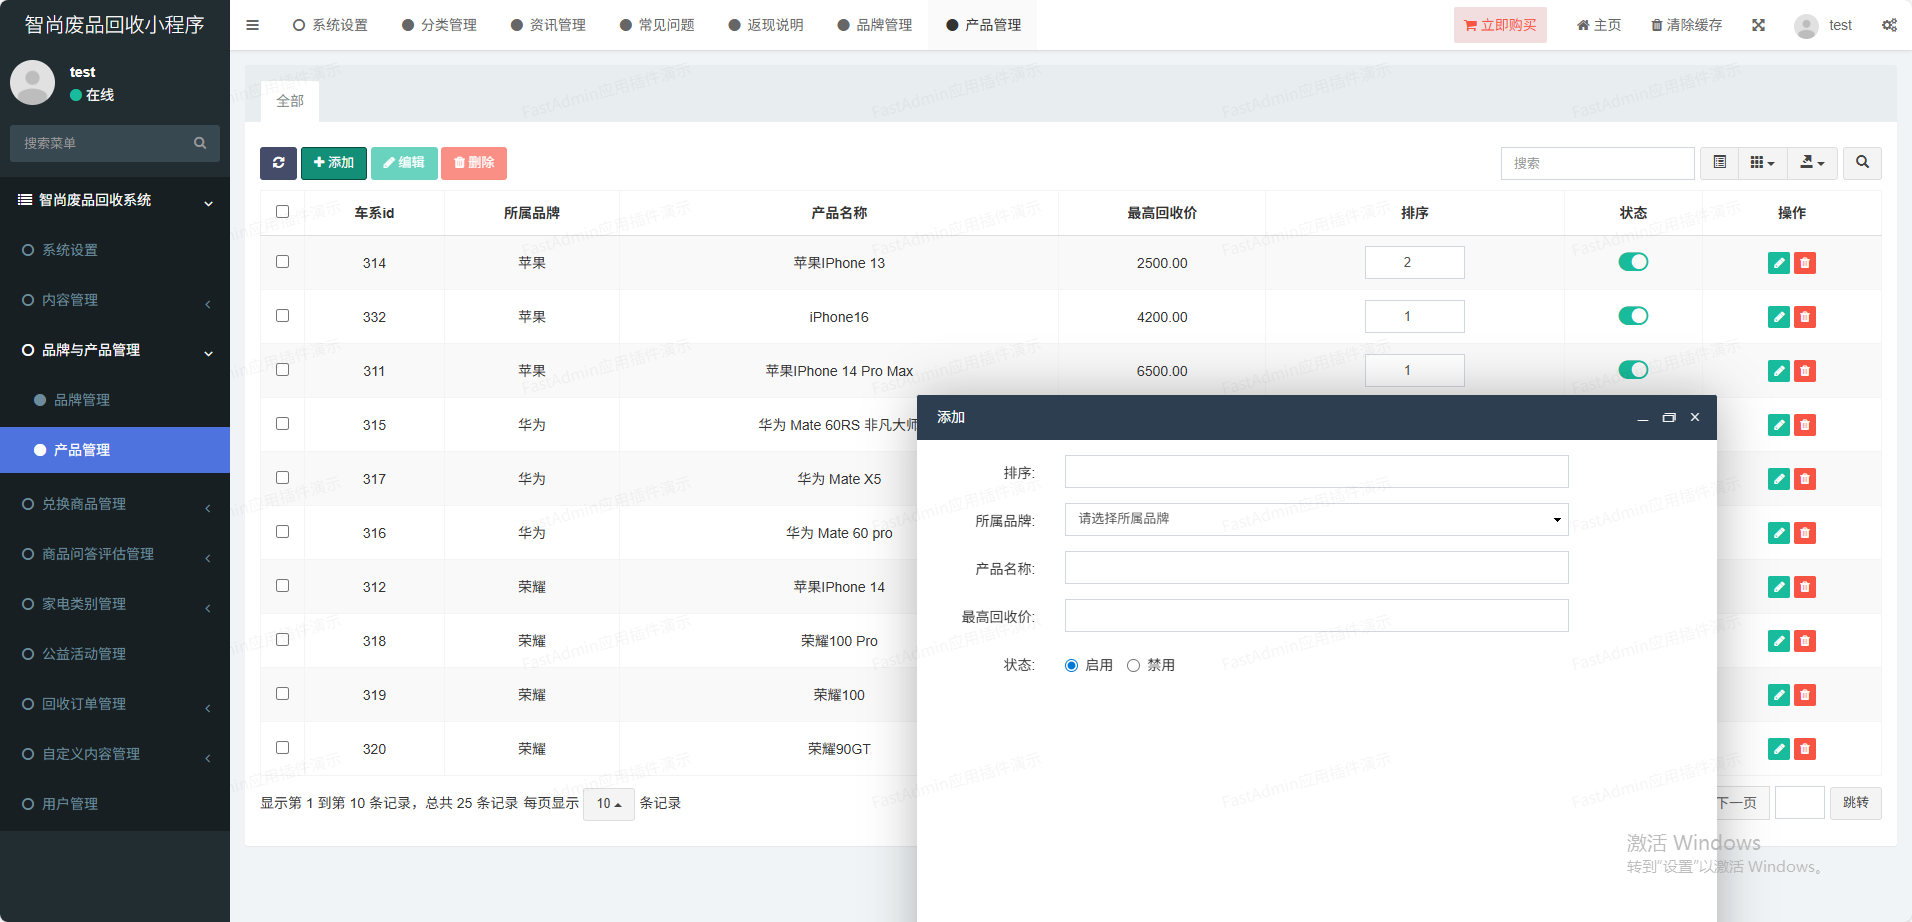Click red delete icon for 苹果IPhone 13 row

pyautogui.click(x=1805, y=263)
